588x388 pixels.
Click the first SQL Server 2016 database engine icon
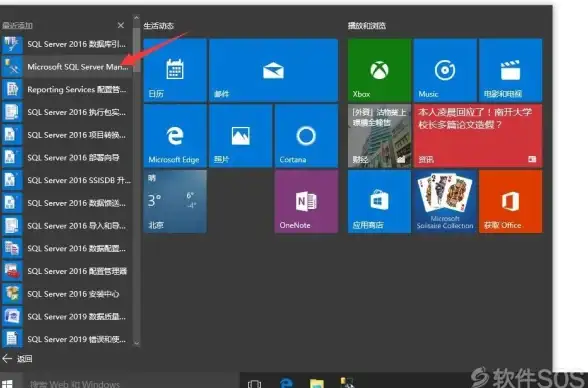pyautogui.click(x=12, y=44)
